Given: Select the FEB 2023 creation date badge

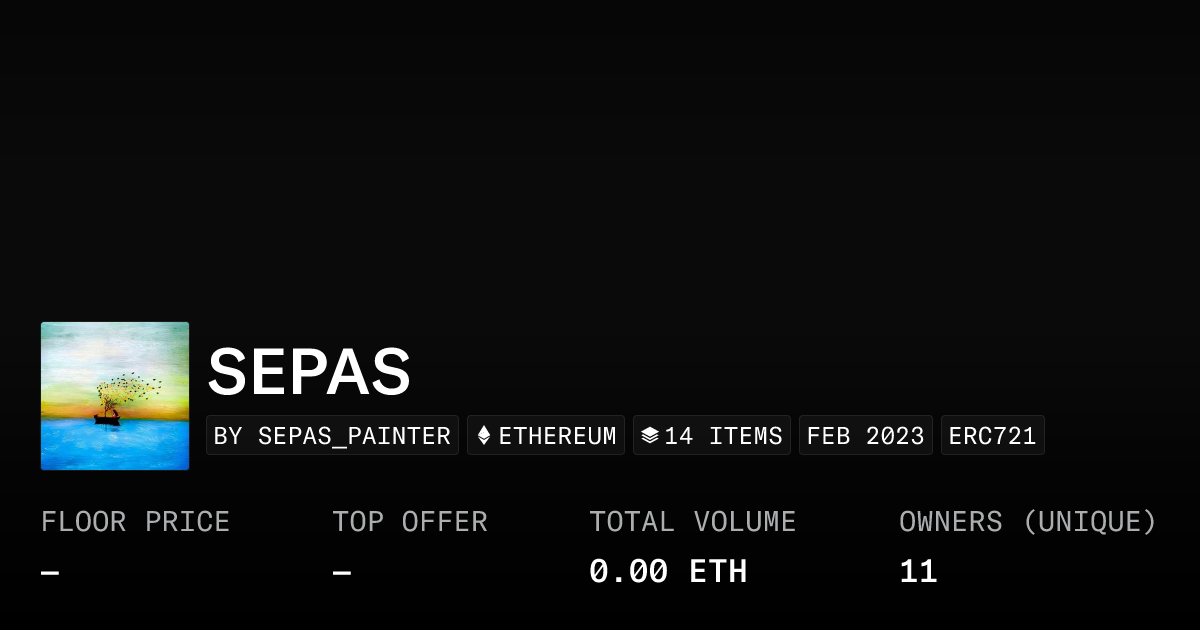Looking at the screenshot, I should [x=865, y=436].
